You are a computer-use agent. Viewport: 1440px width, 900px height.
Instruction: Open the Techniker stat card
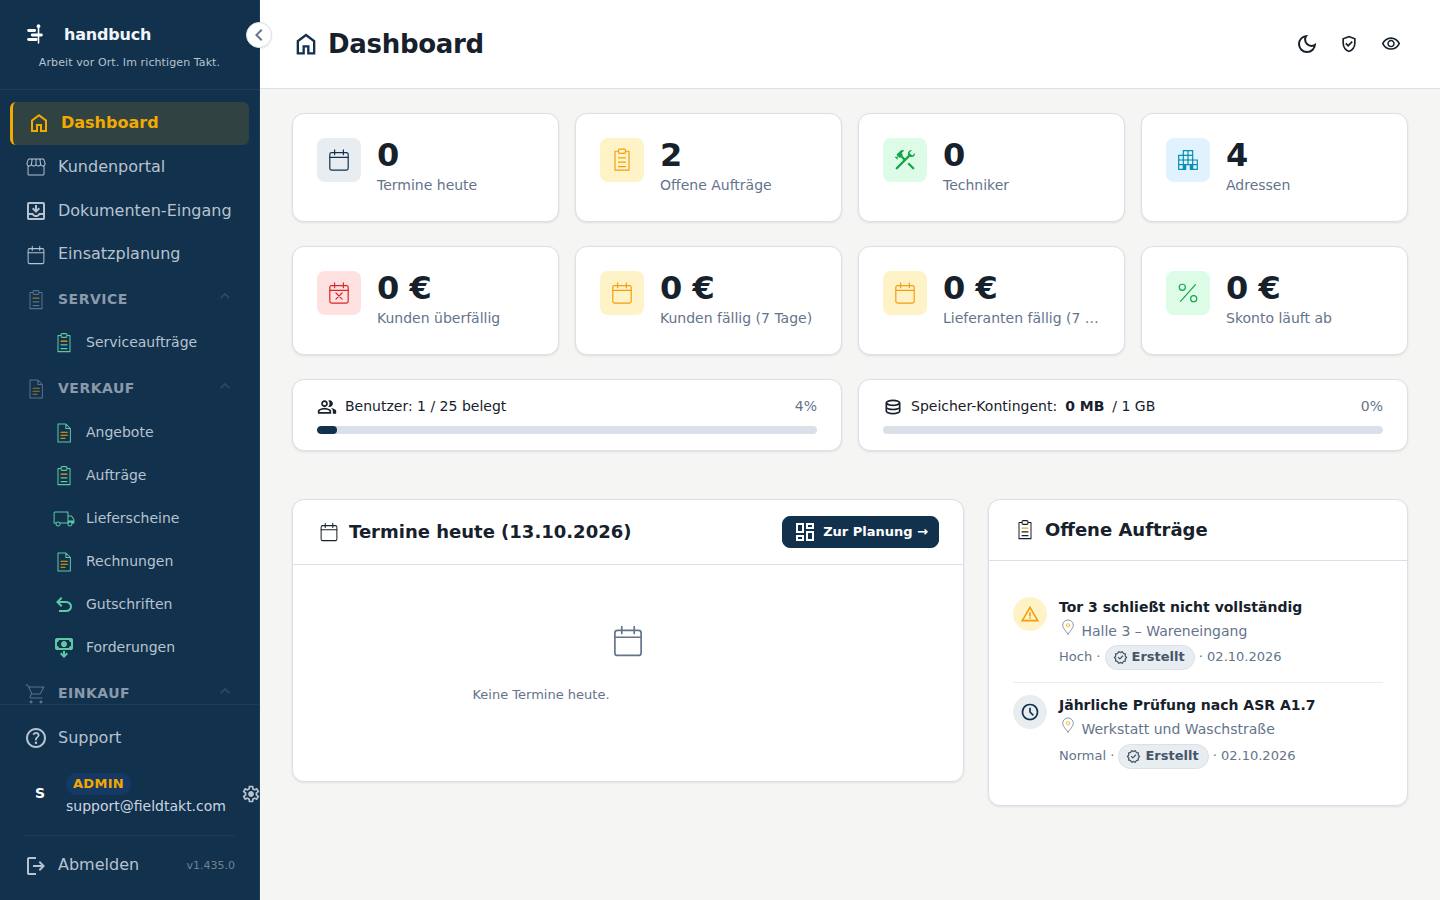[x=991, y=167]
